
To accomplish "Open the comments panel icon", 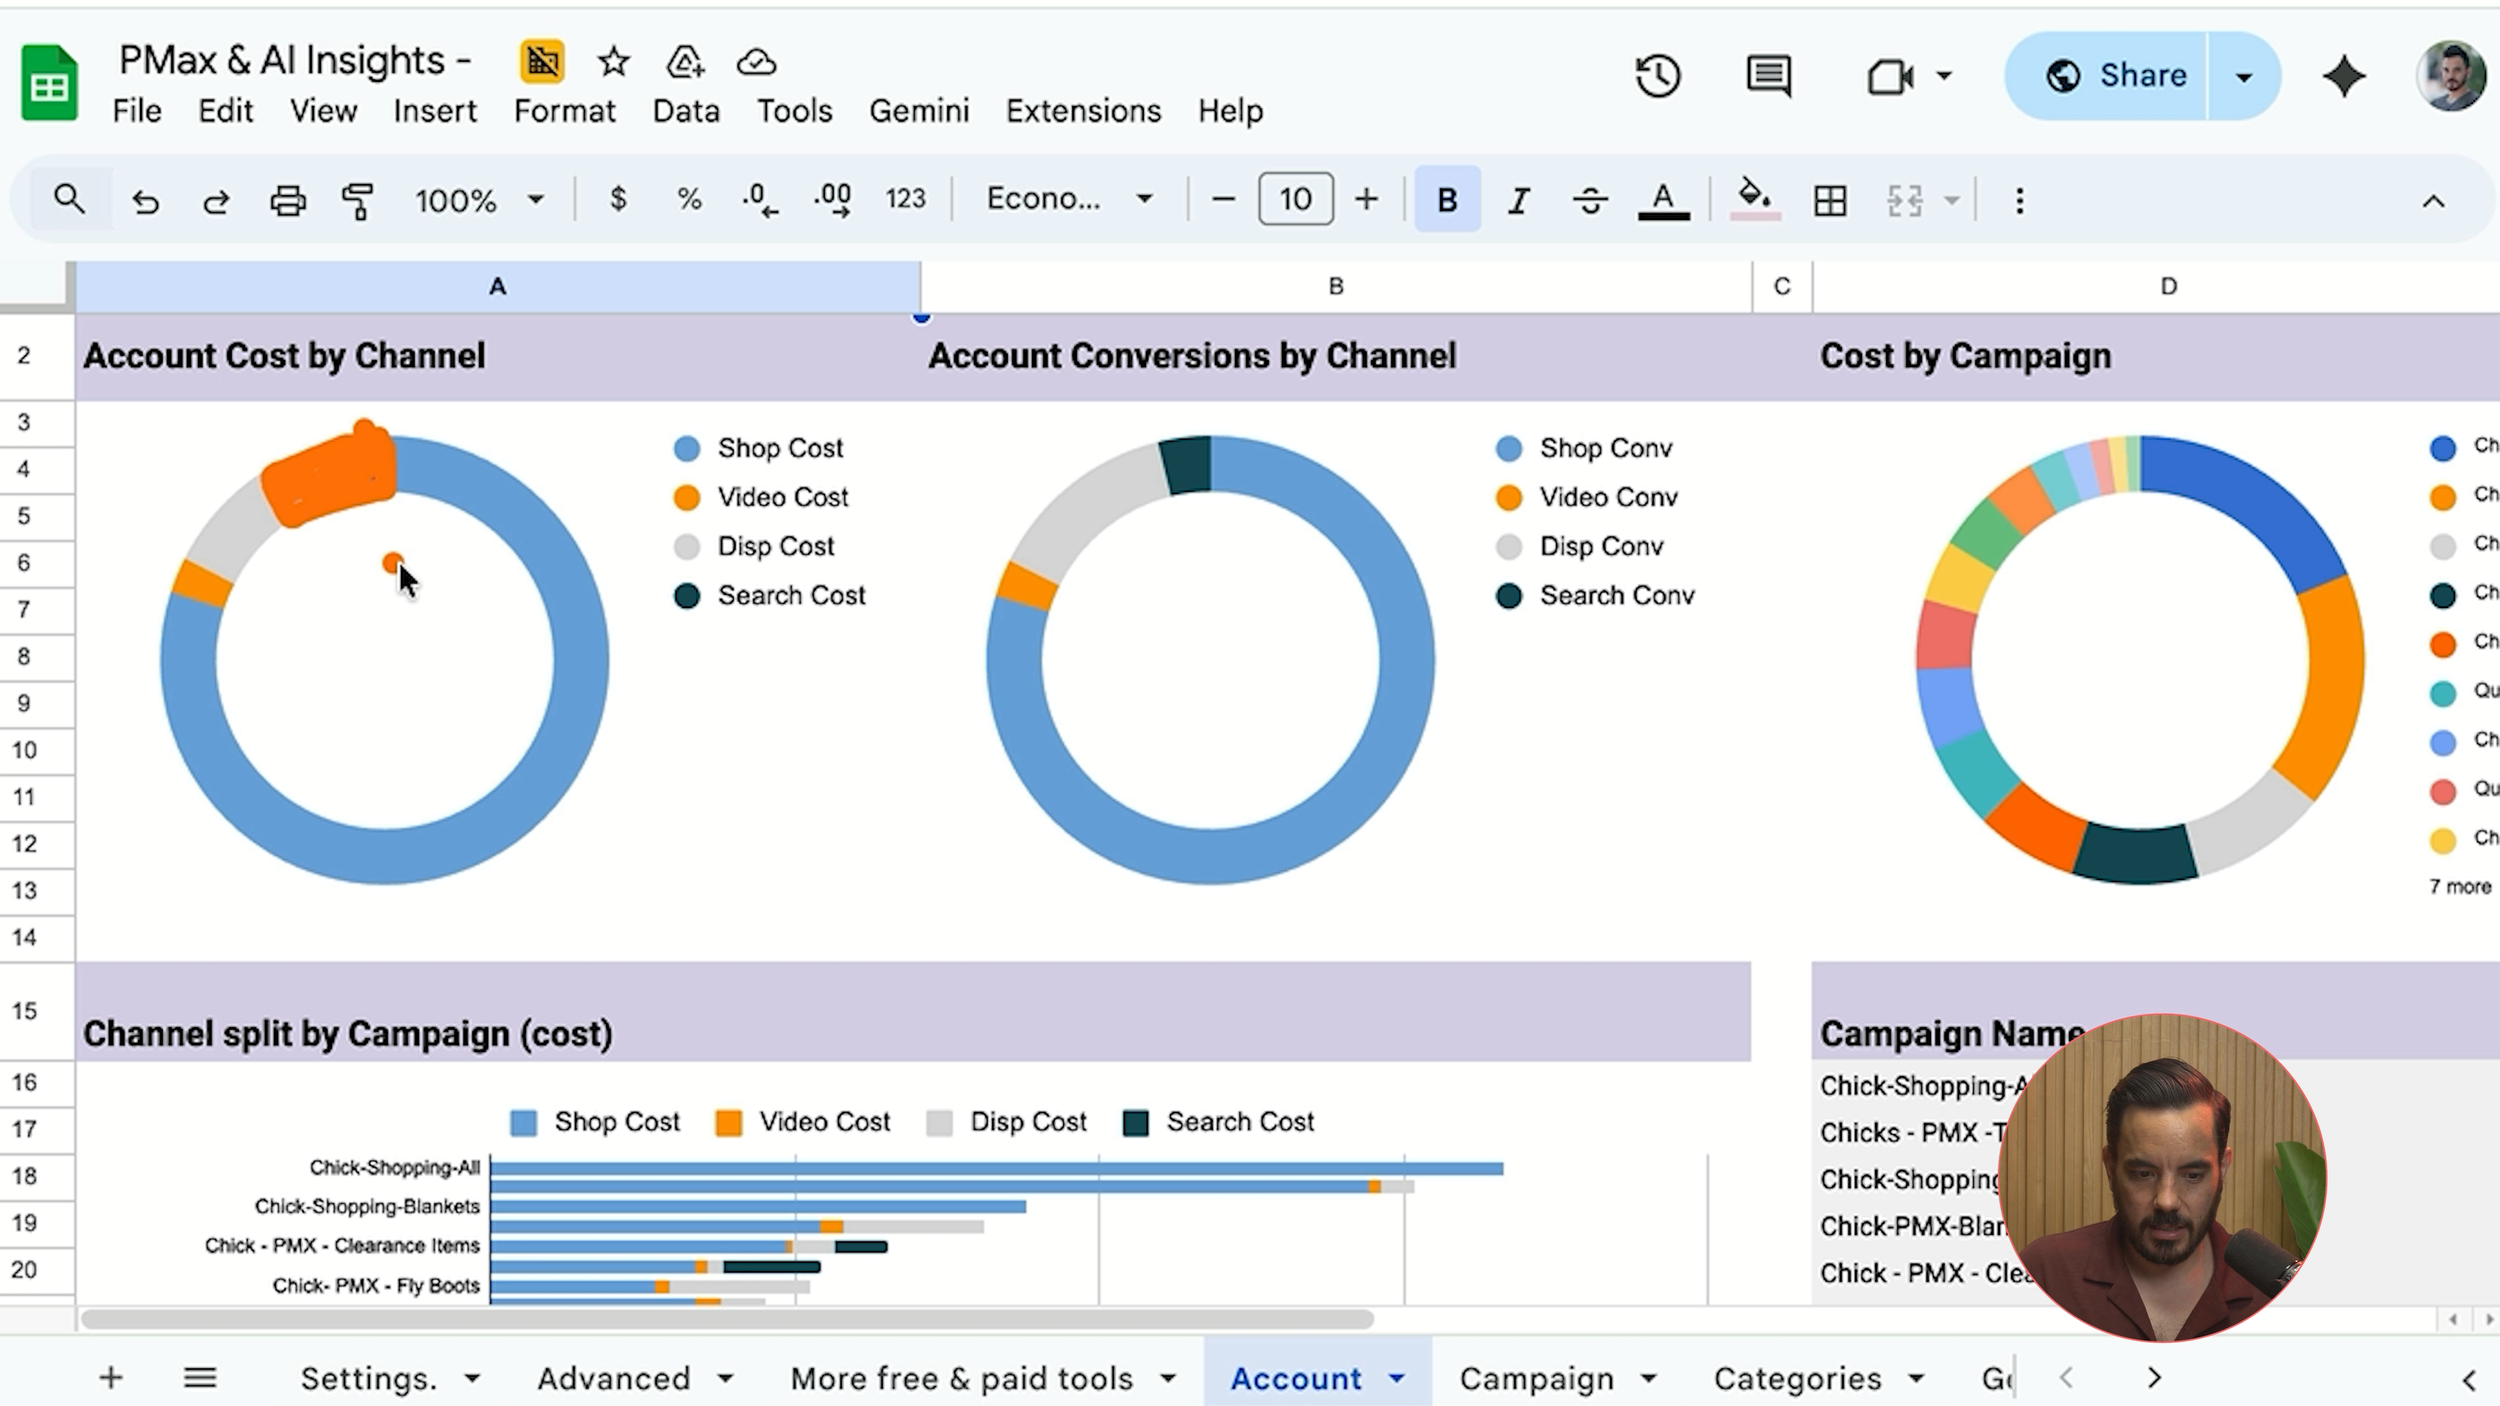I will pos(1768,76).
